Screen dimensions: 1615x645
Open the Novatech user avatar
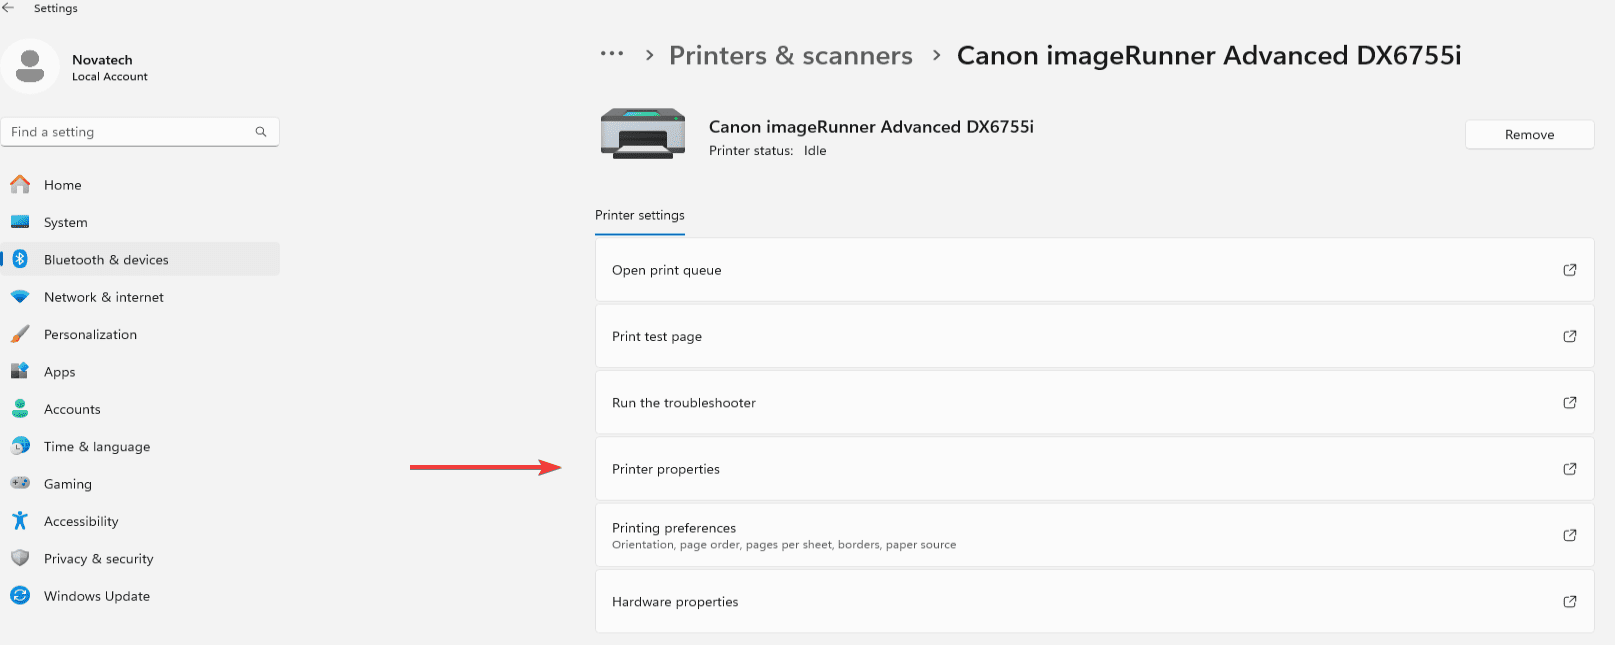pyautogui.click(x=31, y=67)
